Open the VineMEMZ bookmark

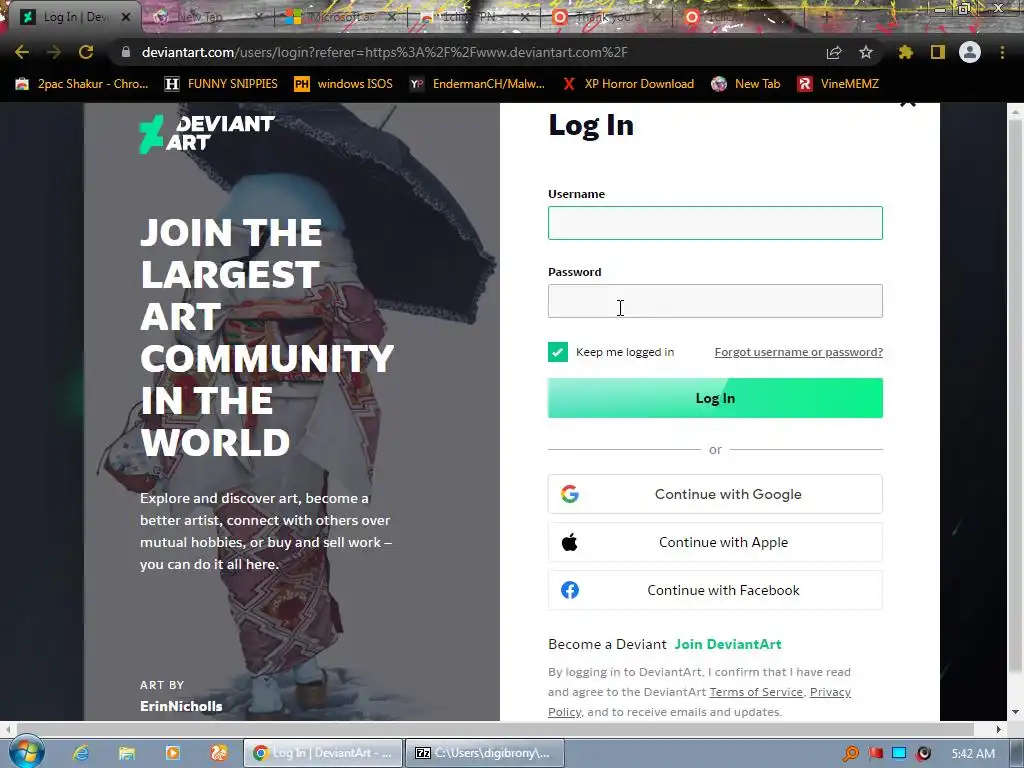[839, 84]
